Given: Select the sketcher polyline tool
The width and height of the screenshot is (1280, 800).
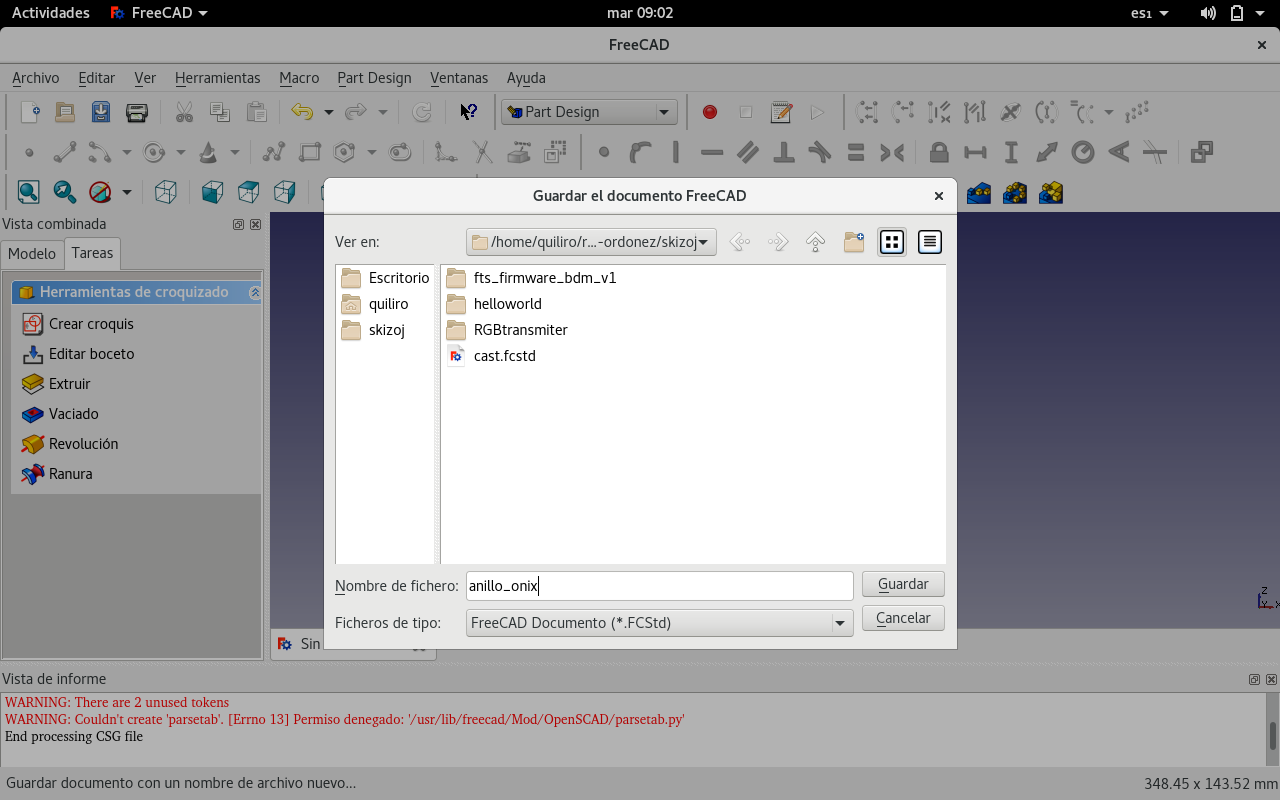Looking at the screenshot, I should click(x=273, y=153).
